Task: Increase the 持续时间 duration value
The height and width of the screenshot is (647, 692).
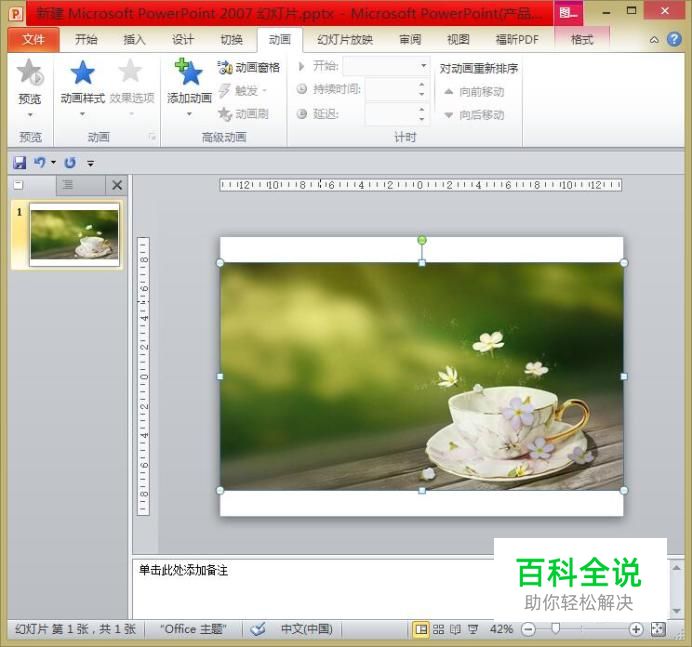Action: [422, 84]
